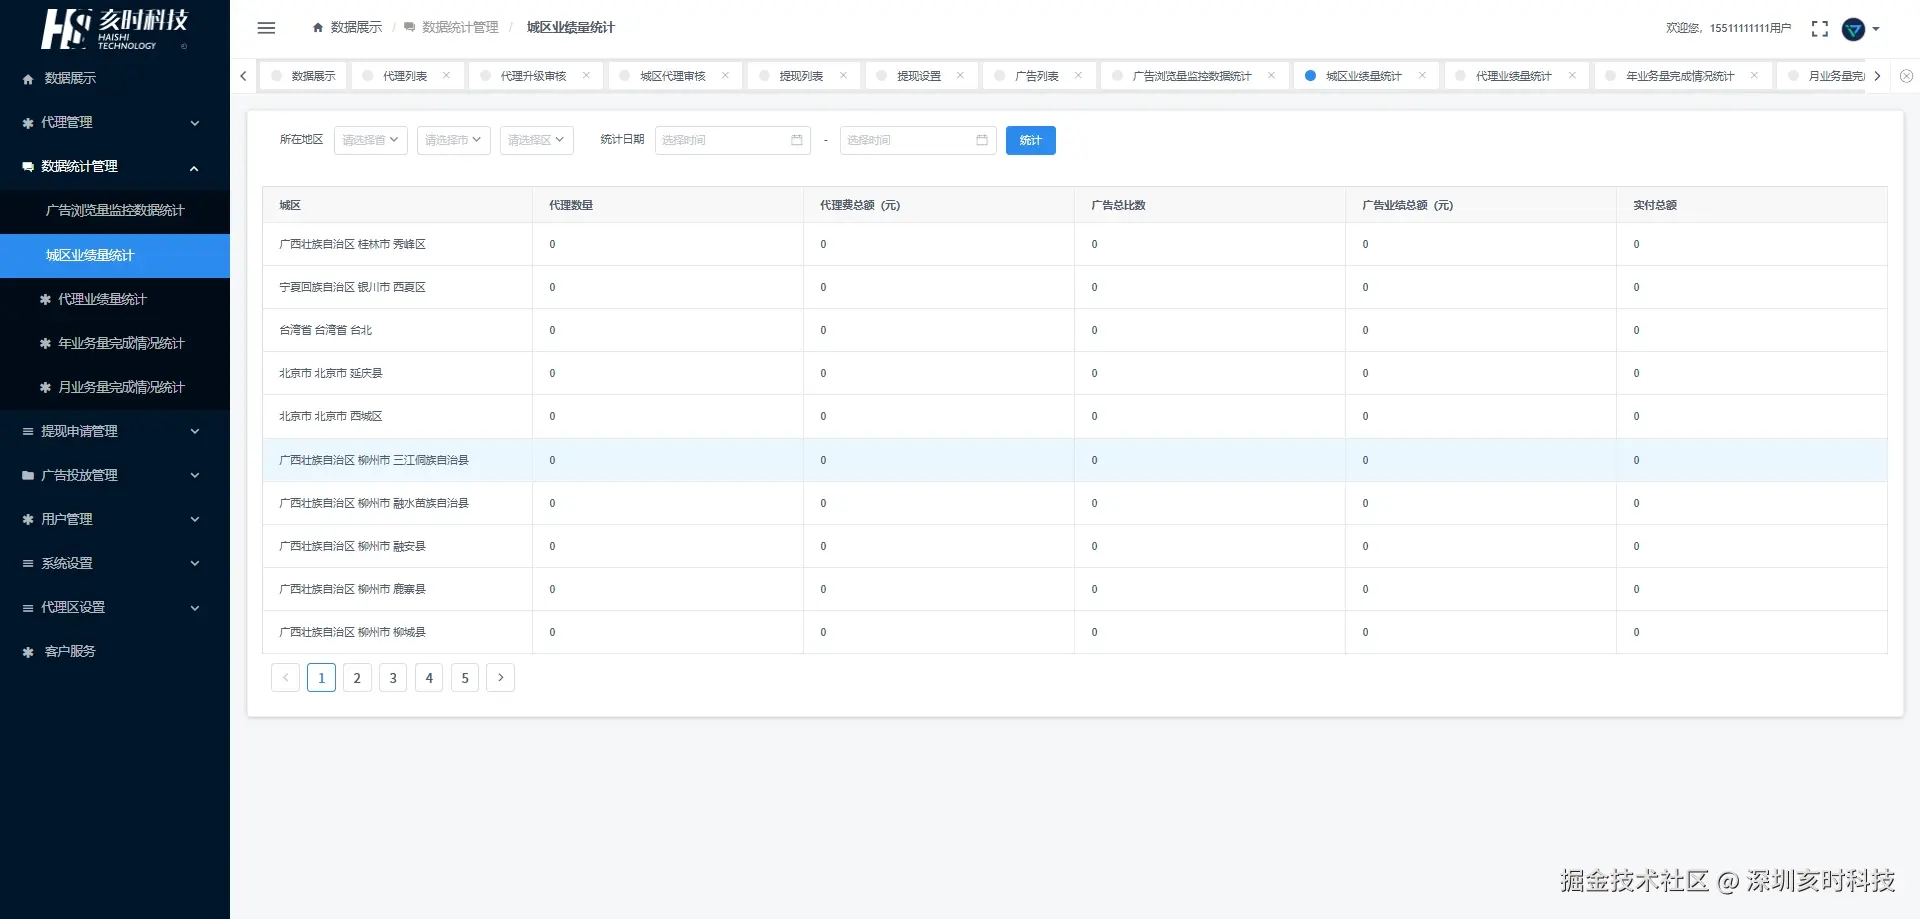
Task: Click the 亥时科技 logo
Action: point(114,28)
